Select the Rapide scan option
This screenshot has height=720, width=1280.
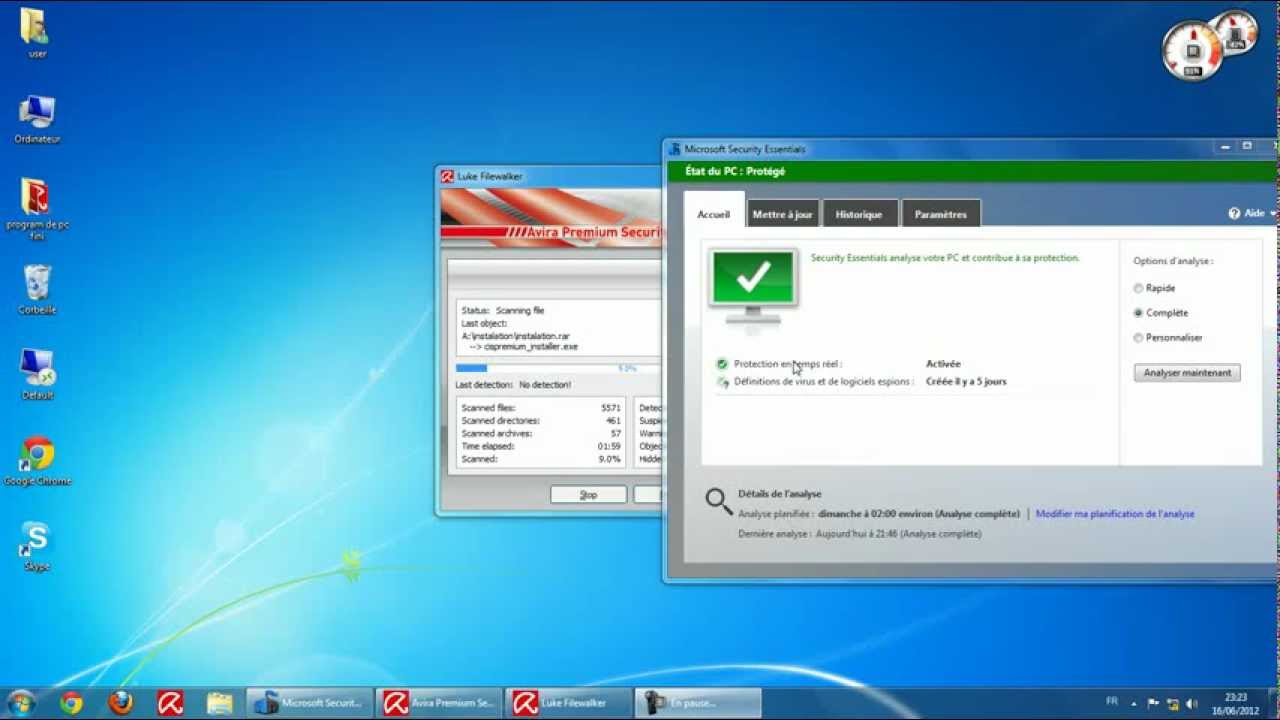pyautogui.click(x=1138, y=288)
